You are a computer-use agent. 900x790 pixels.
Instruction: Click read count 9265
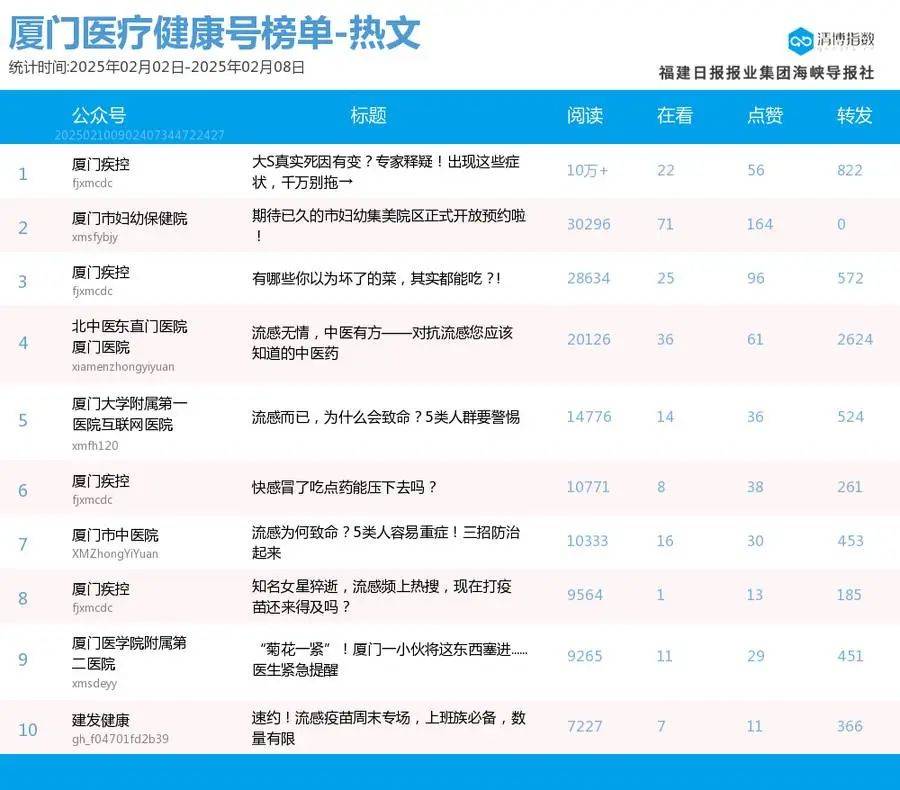(585, 656)
